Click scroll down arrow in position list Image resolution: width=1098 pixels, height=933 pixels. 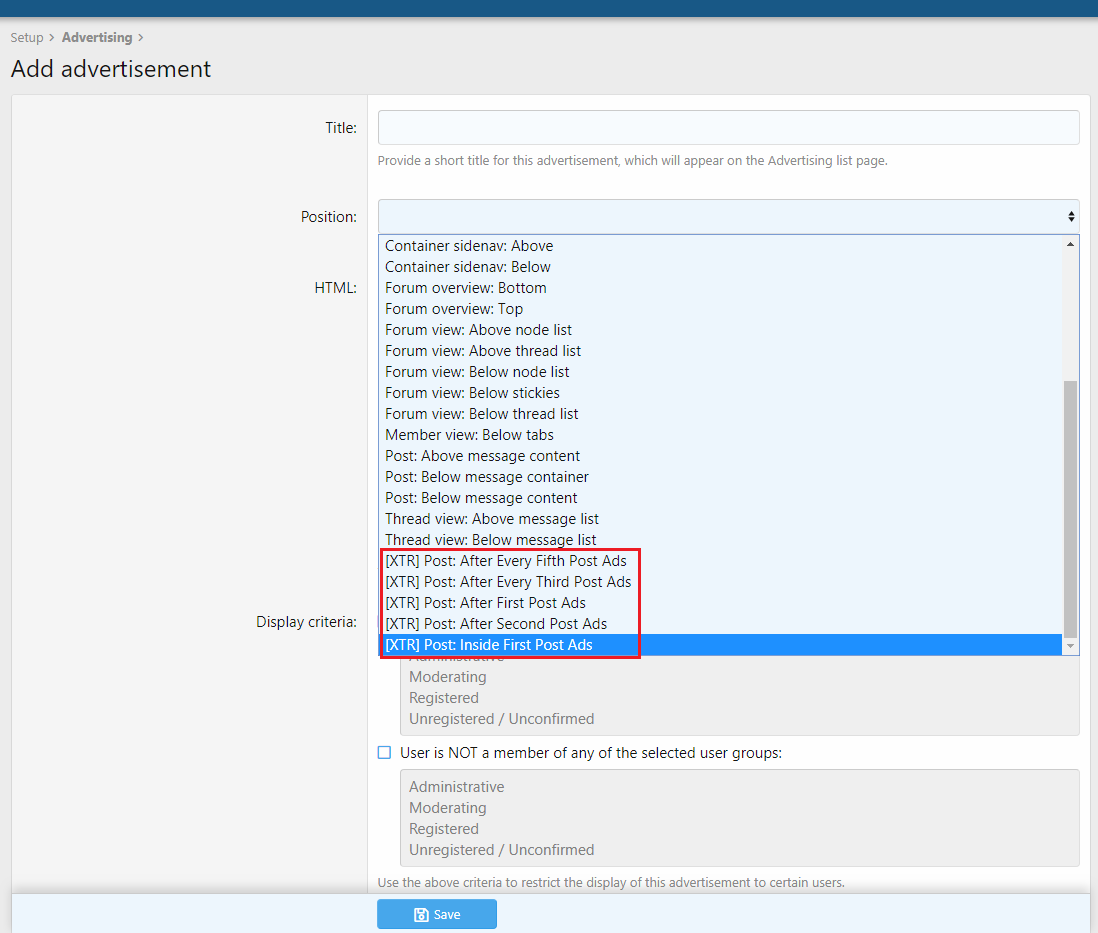tap(1071, 647)
